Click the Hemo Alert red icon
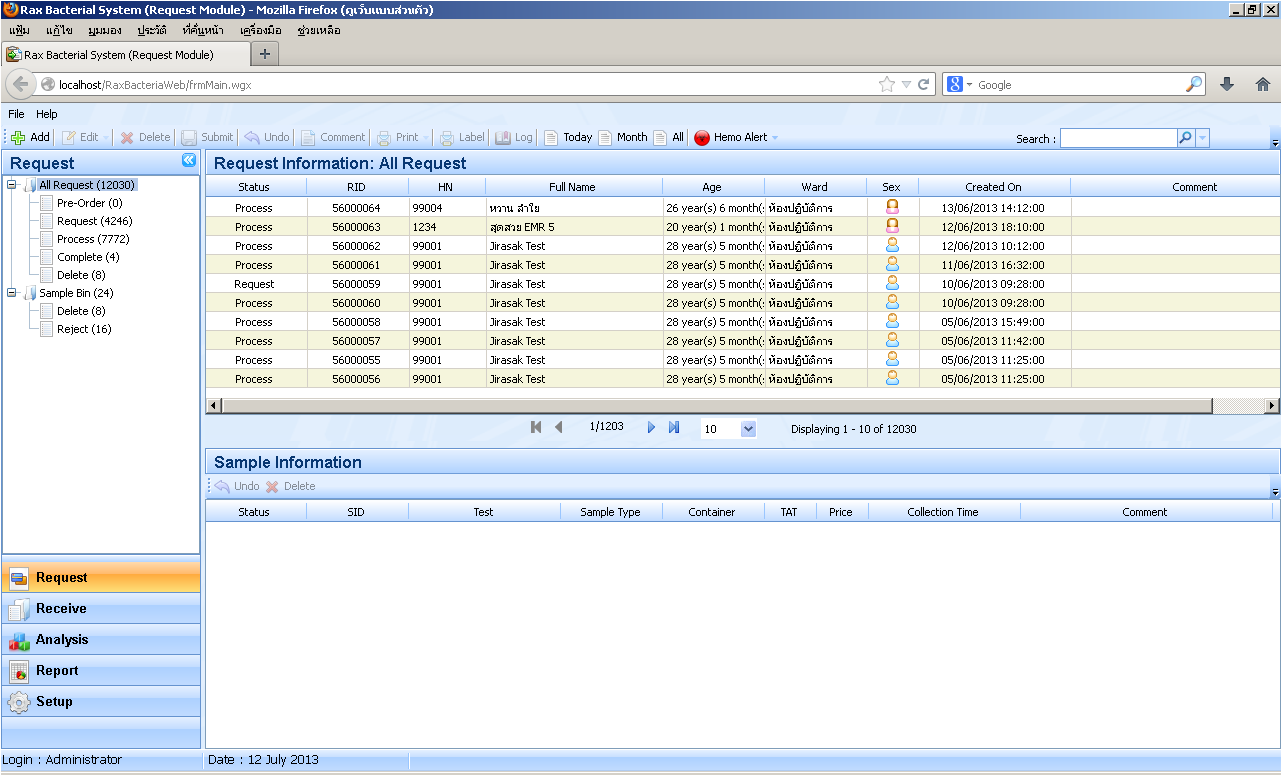Screen dimensions: 1282x776 tap(702, 138)
